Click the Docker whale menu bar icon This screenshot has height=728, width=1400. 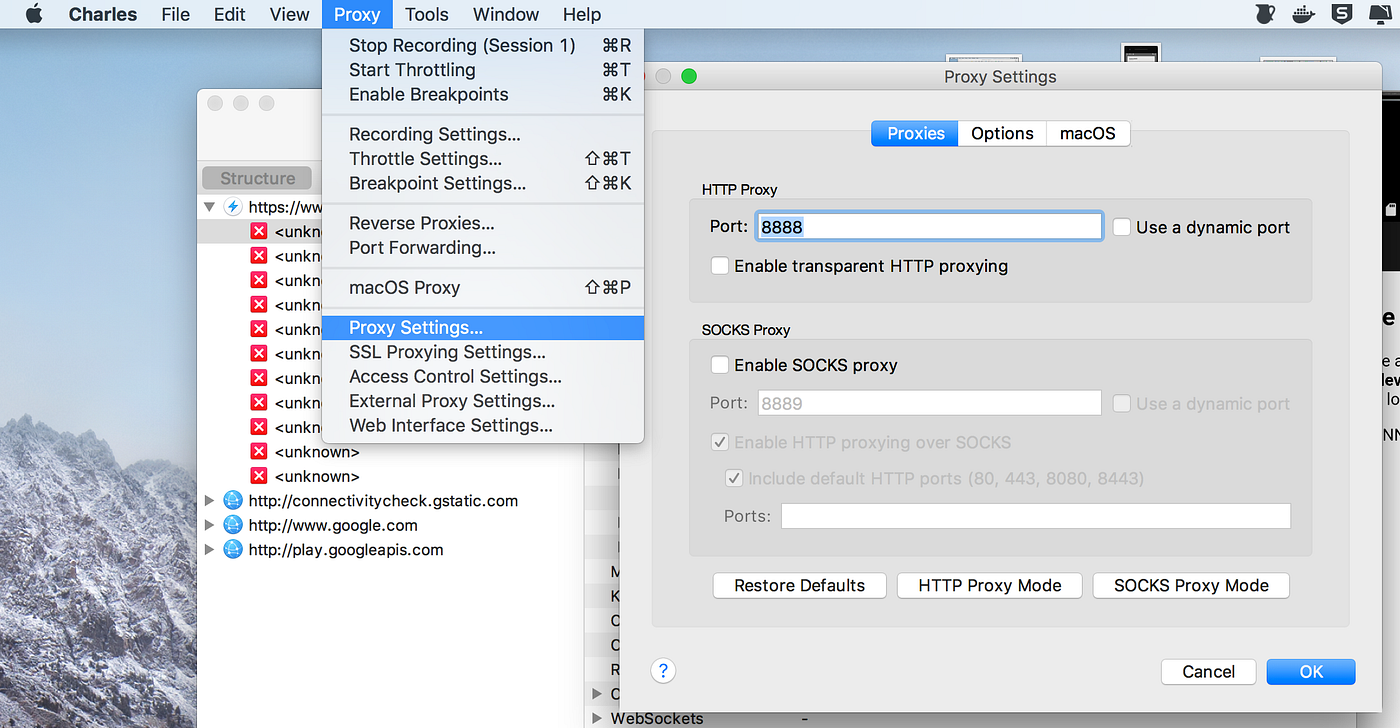pos(1303,14)
